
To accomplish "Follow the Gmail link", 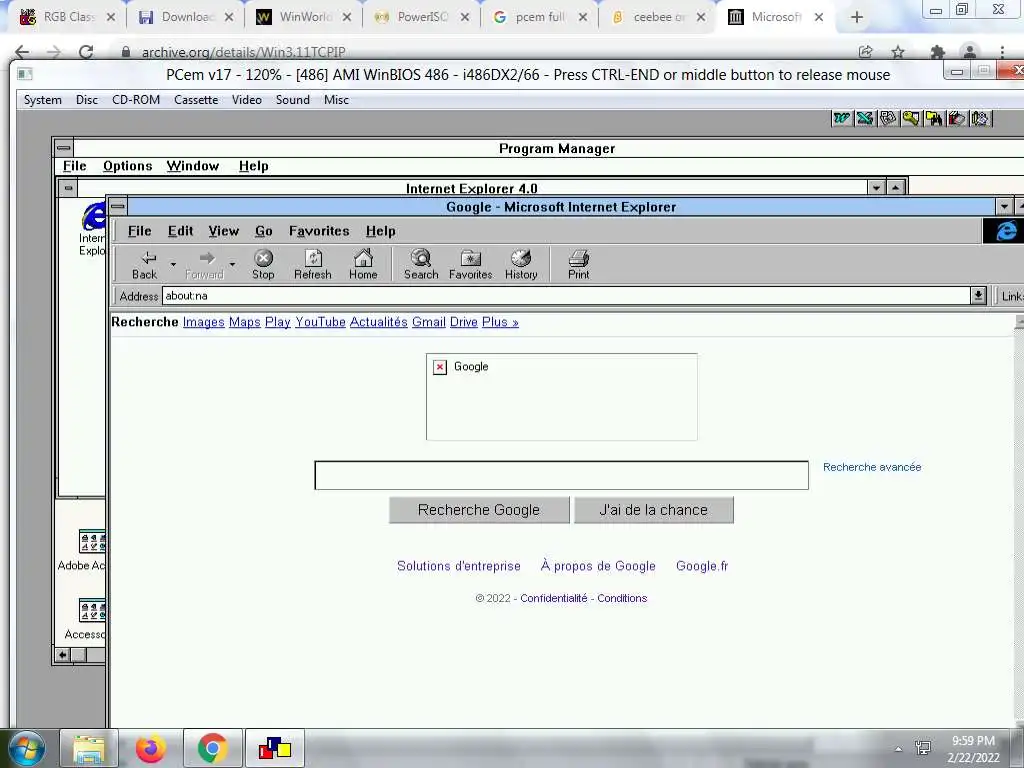I will [428, 322].
